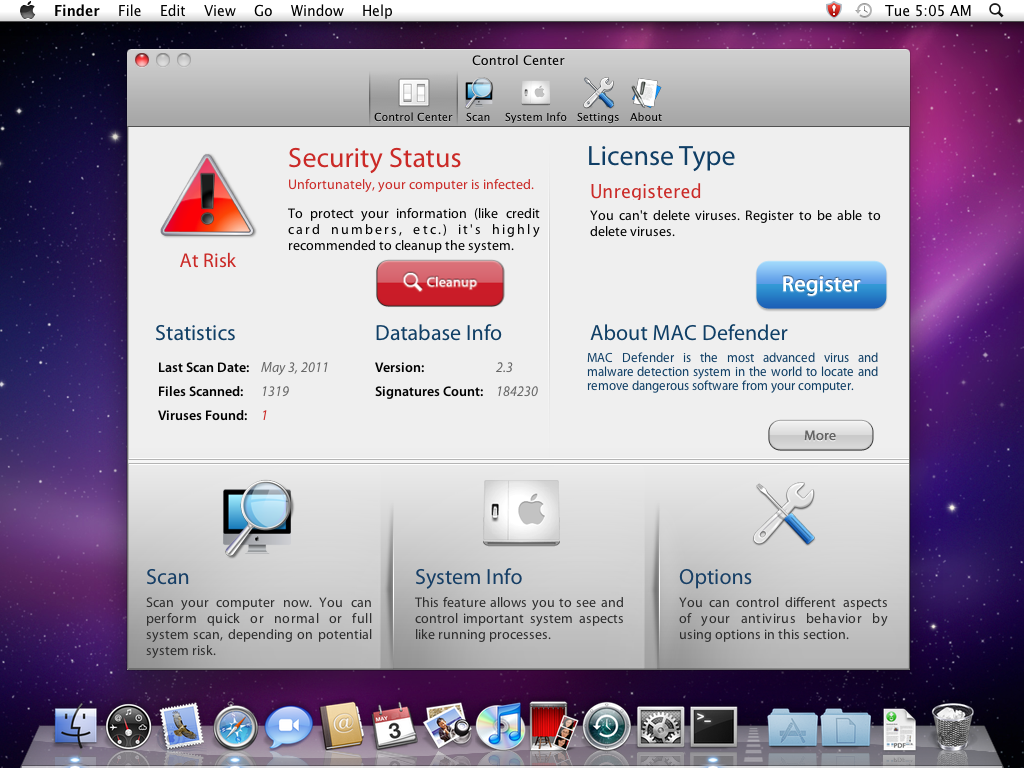Image resolution: width=1024 pixels, height=768 pixels.
Task: Click the Time Machine menu bar icon
Action: pyautogui.click(x=863, y=10)
